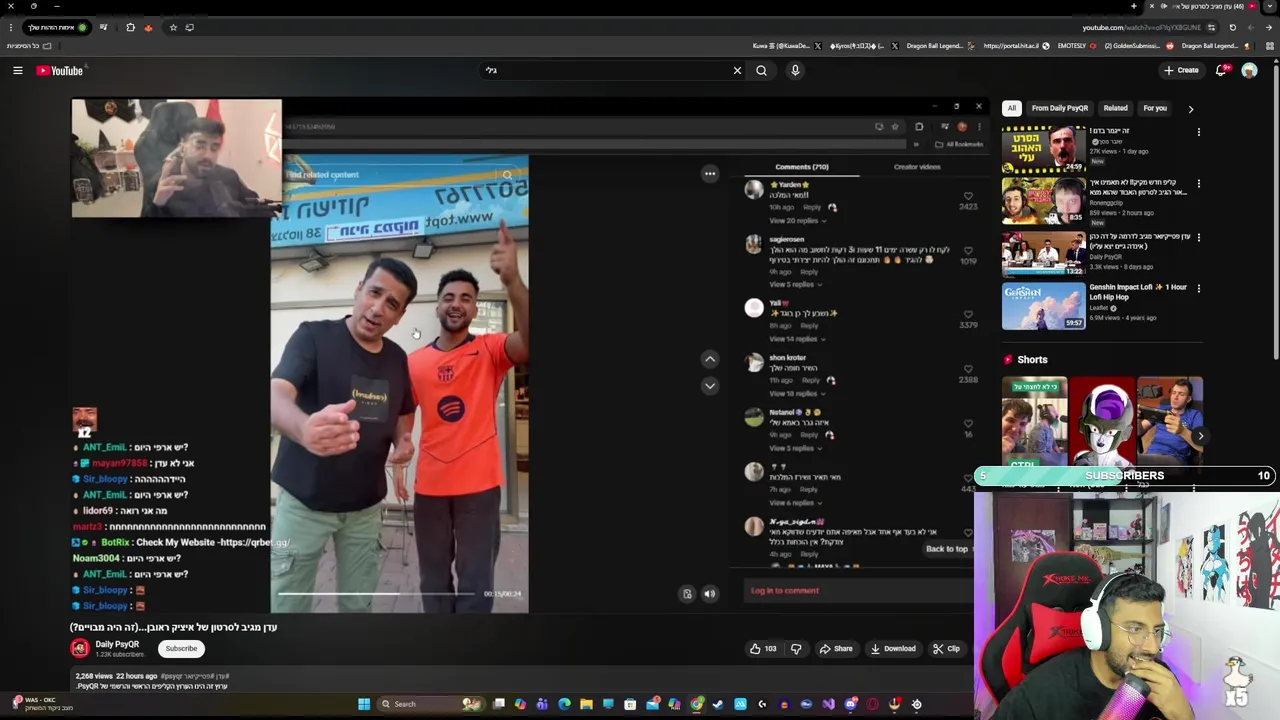Subscribe to Daily PsyQR

[181, 648]
